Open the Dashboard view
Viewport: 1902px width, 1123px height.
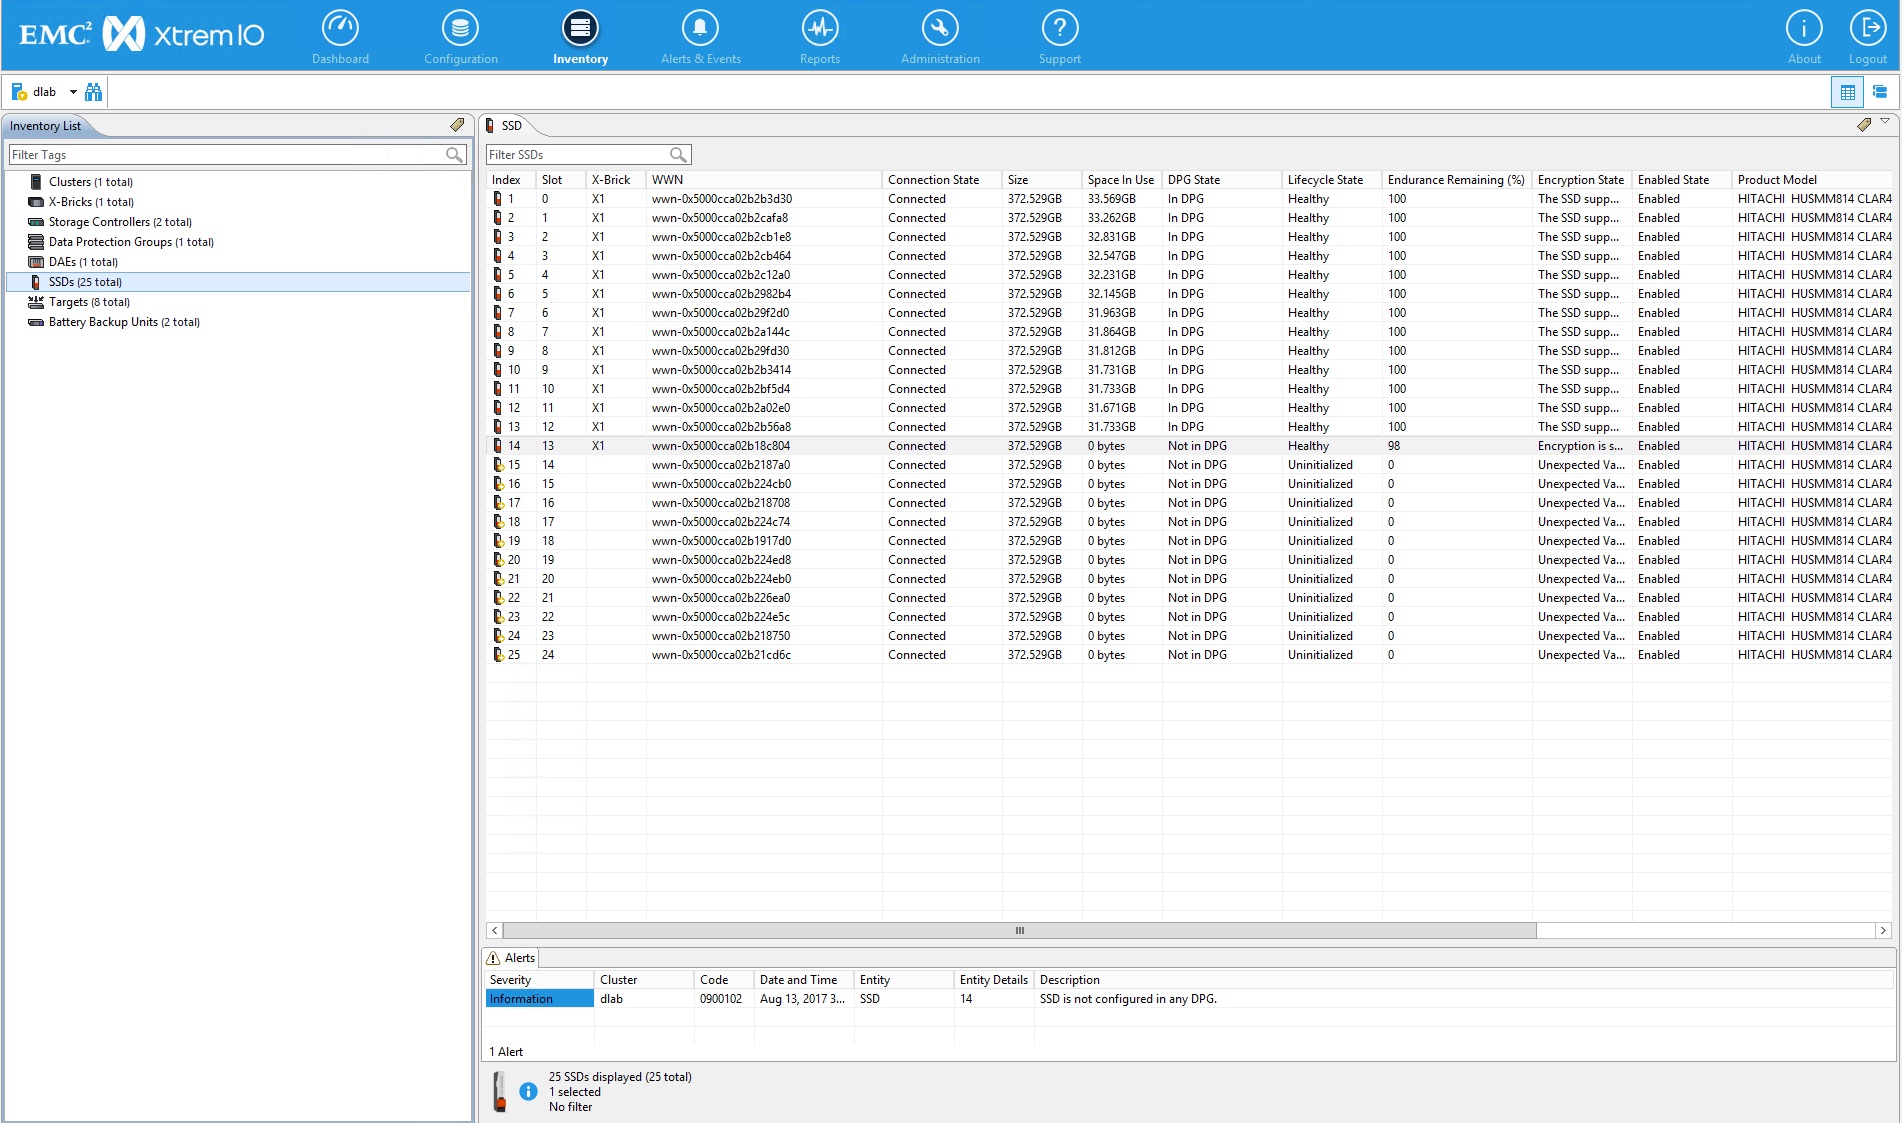pos(340,35)
